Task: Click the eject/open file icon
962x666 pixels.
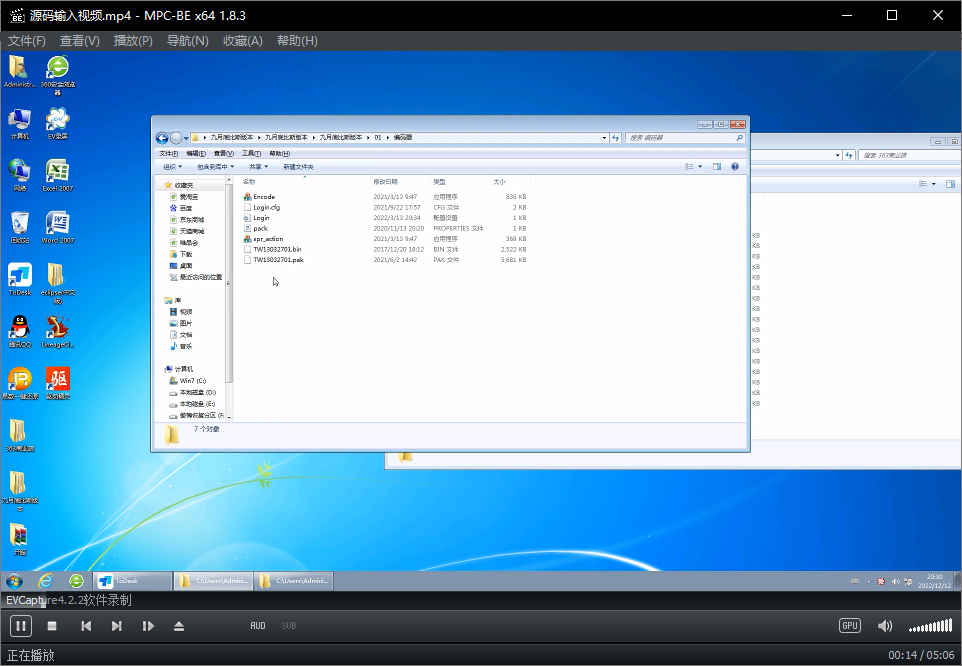Action: coord(179,626)
